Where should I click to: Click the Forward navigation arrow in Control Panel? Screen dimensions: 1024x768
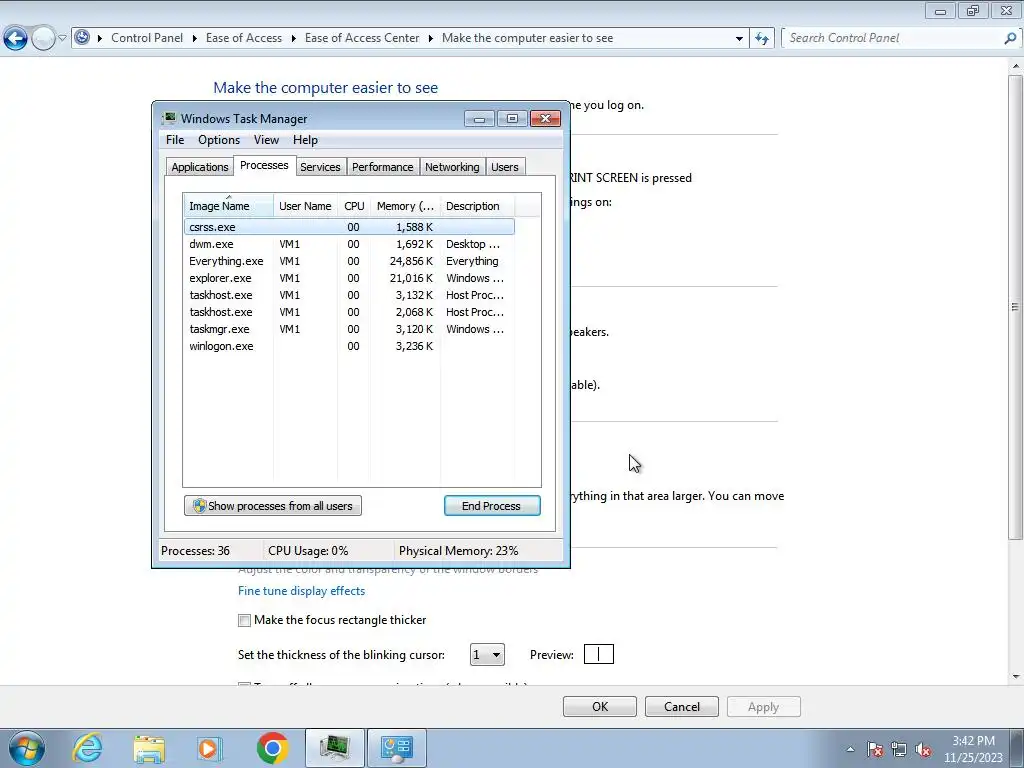tap(43, 39)
